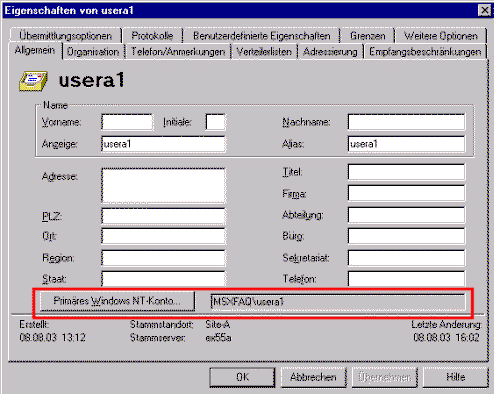Click the Titel input field
The width and height of the screenshot is (494, 394).
coord(406,172)
